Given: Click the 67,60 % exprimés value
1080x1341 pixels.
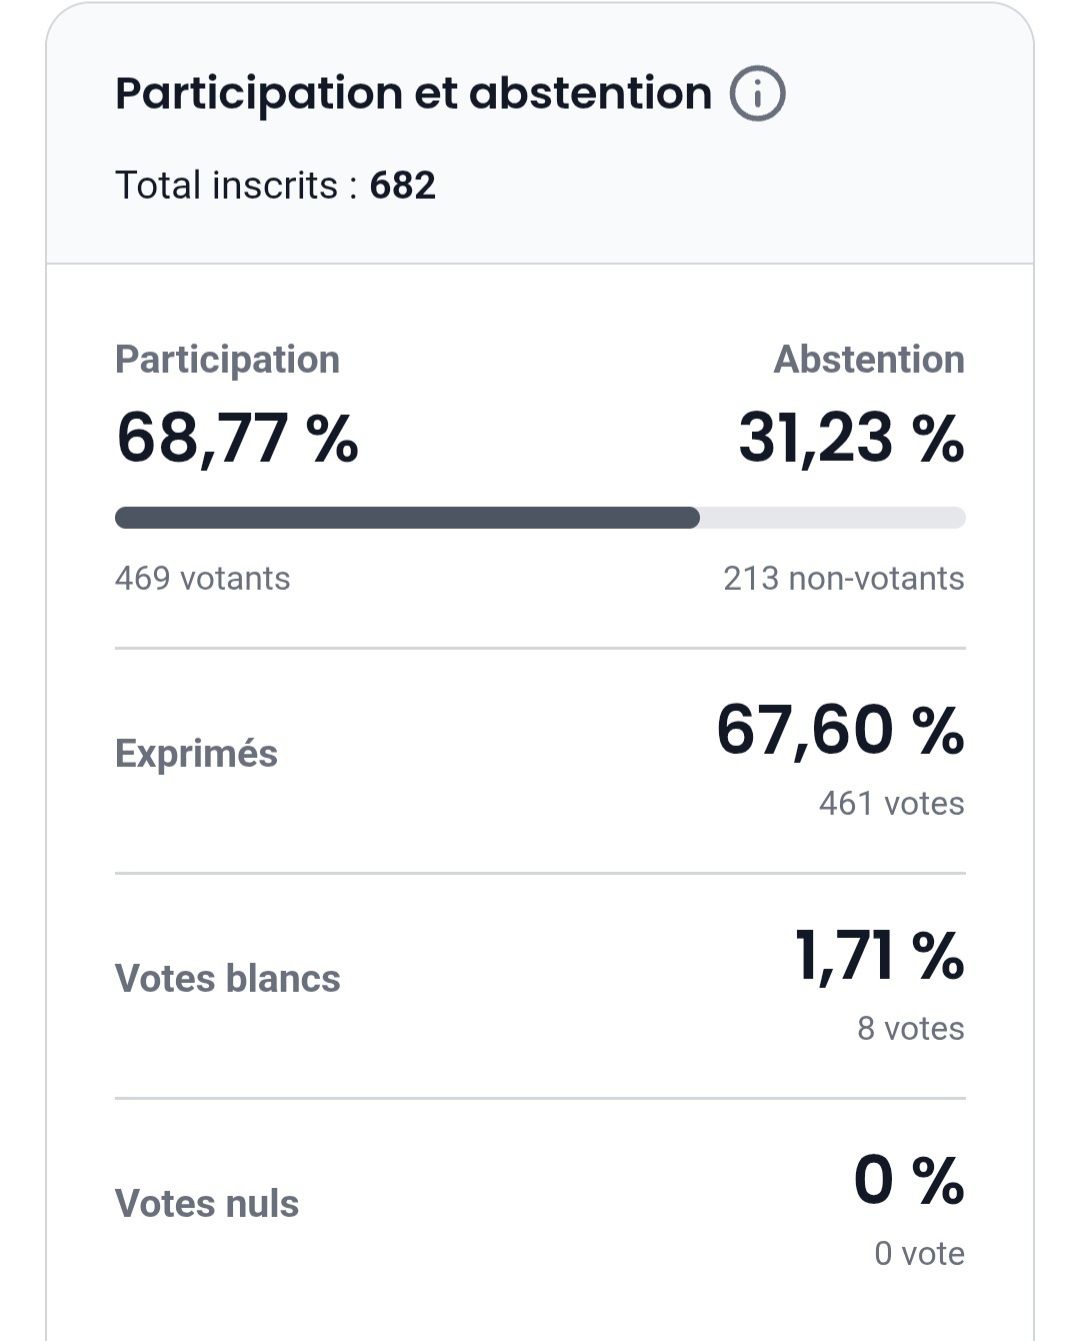Looking at the screenshot, I should 840,729.
